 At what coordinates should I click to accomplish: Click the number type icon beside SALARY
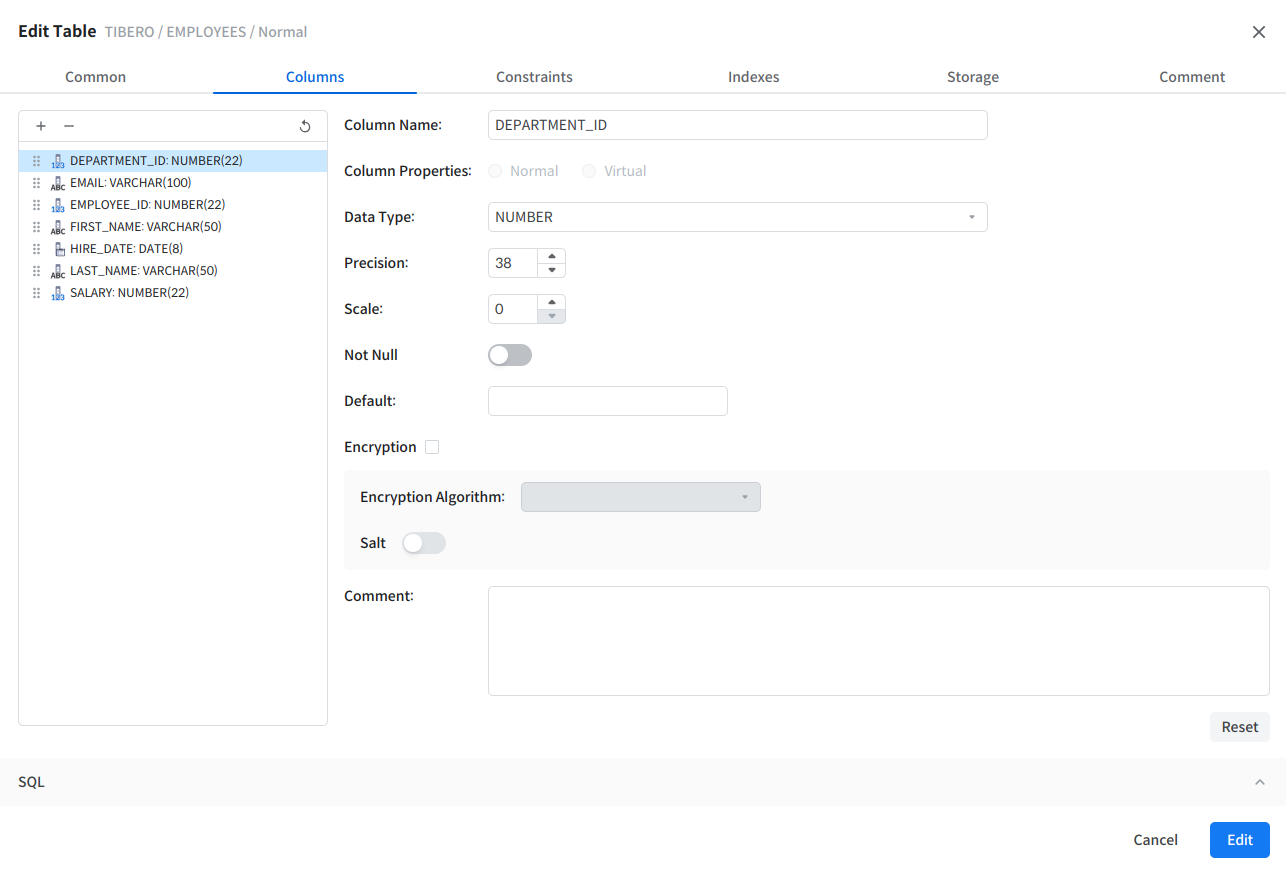click(58, 293)
